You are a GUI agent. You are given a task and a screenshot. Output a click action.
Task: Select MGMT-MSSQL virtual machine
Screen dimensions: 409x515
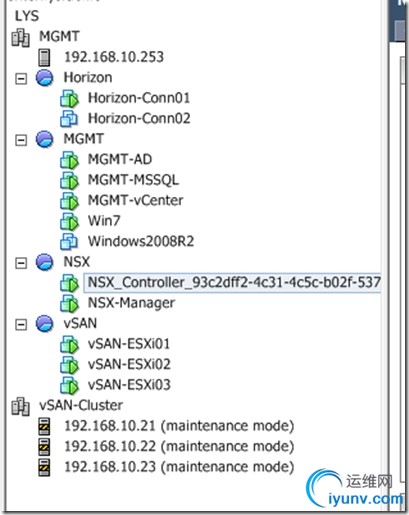[x=133, y=180]
